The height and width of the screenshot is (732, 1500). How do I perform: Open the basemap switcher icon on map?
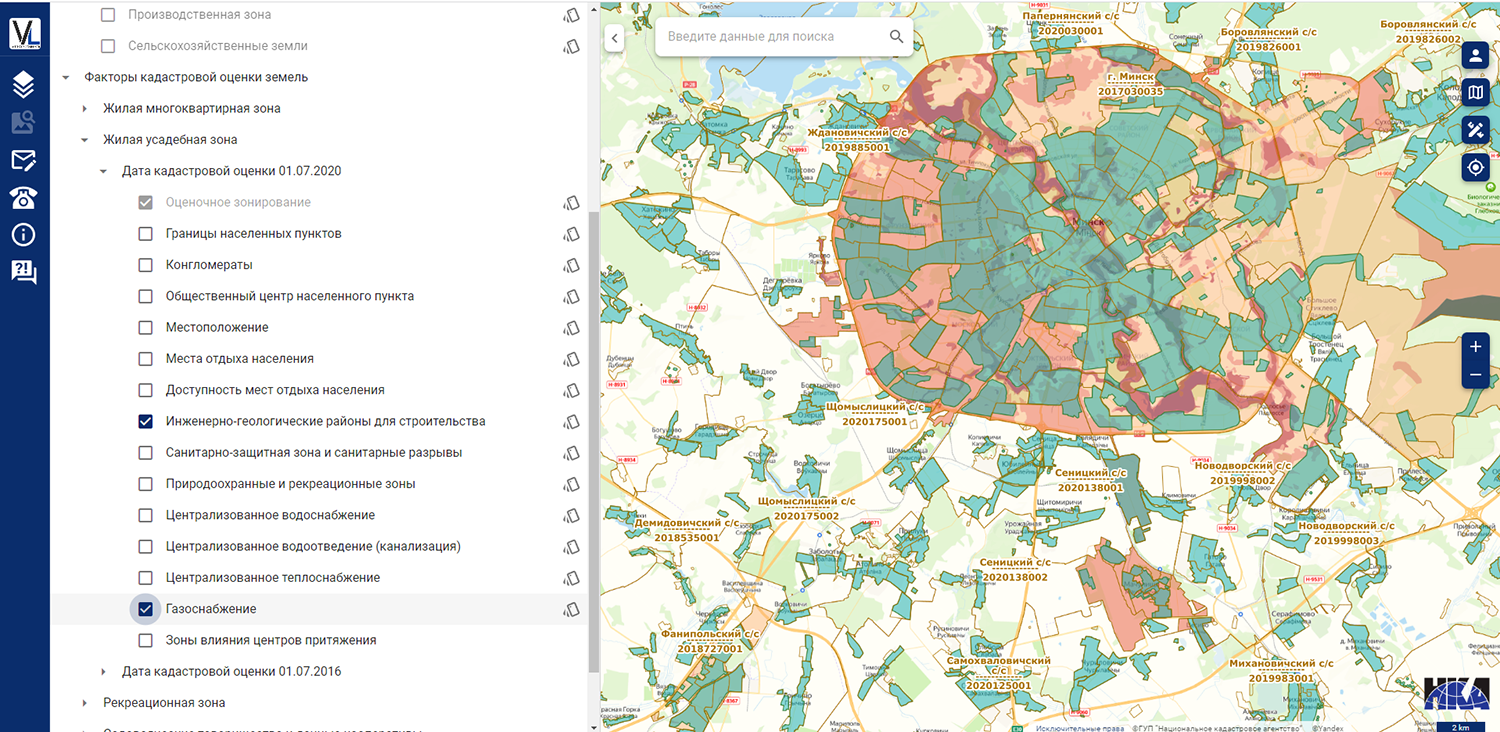coord(1475,93)
